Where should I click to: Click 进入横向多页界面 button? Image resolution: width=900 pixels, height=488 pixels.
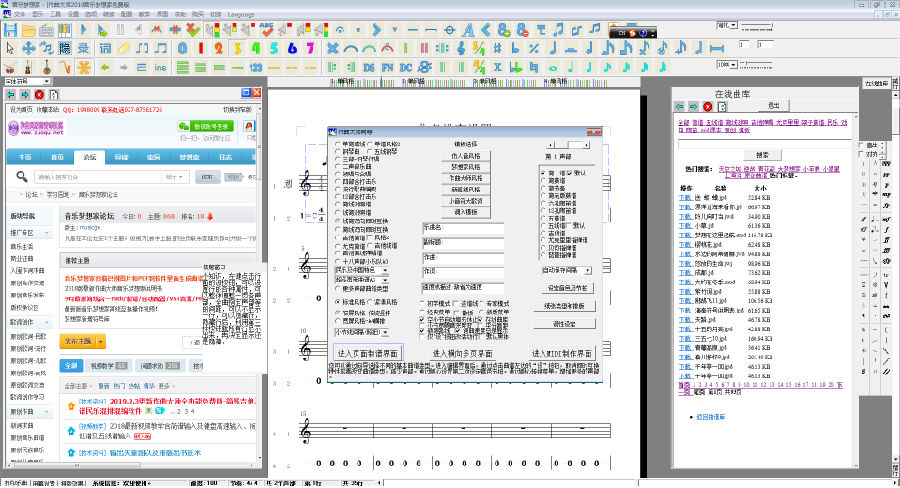point(463,353)
